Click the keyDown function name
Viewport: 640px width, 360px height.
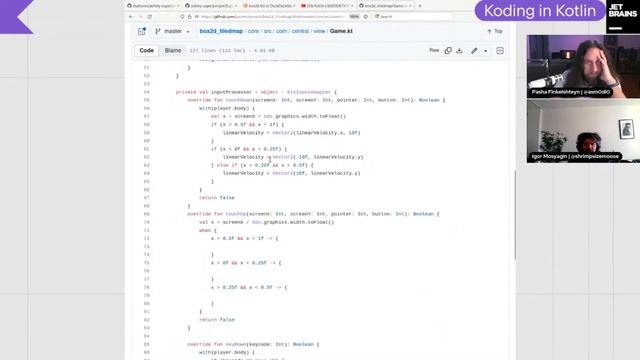(236, 344)
